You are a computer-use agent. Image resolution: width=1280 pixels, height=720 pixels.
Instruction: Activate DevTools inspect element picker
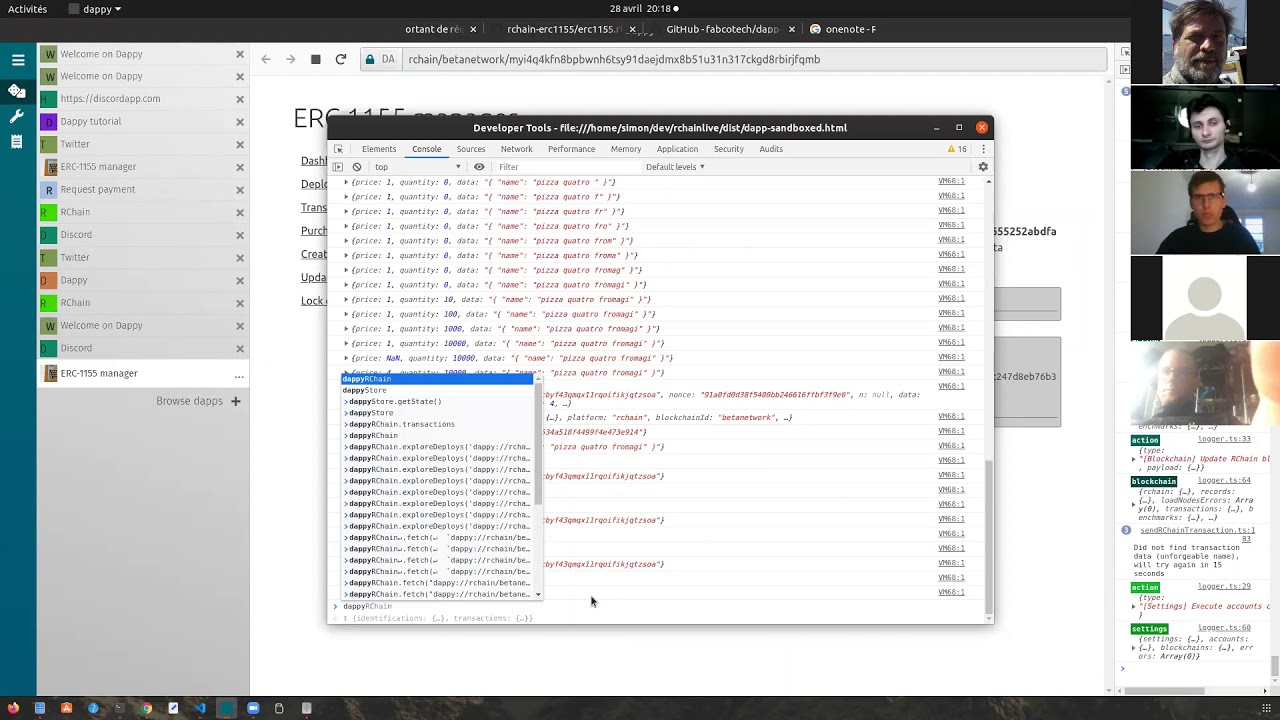pyautogui.click(x=338, y=149)
